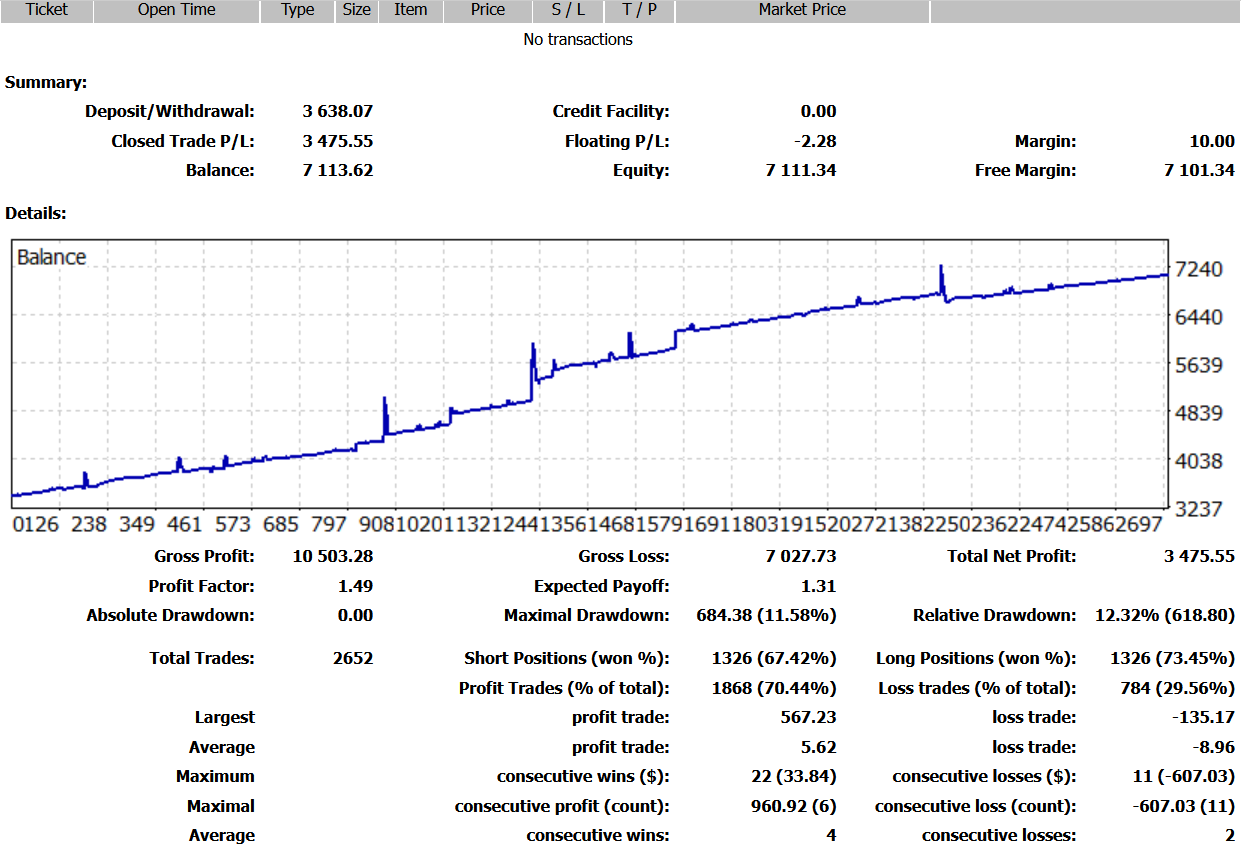Viewport: 1241px width, 849px height.
Task: Click the Balance label inside the chart
Action: click(x=52, y=257)
